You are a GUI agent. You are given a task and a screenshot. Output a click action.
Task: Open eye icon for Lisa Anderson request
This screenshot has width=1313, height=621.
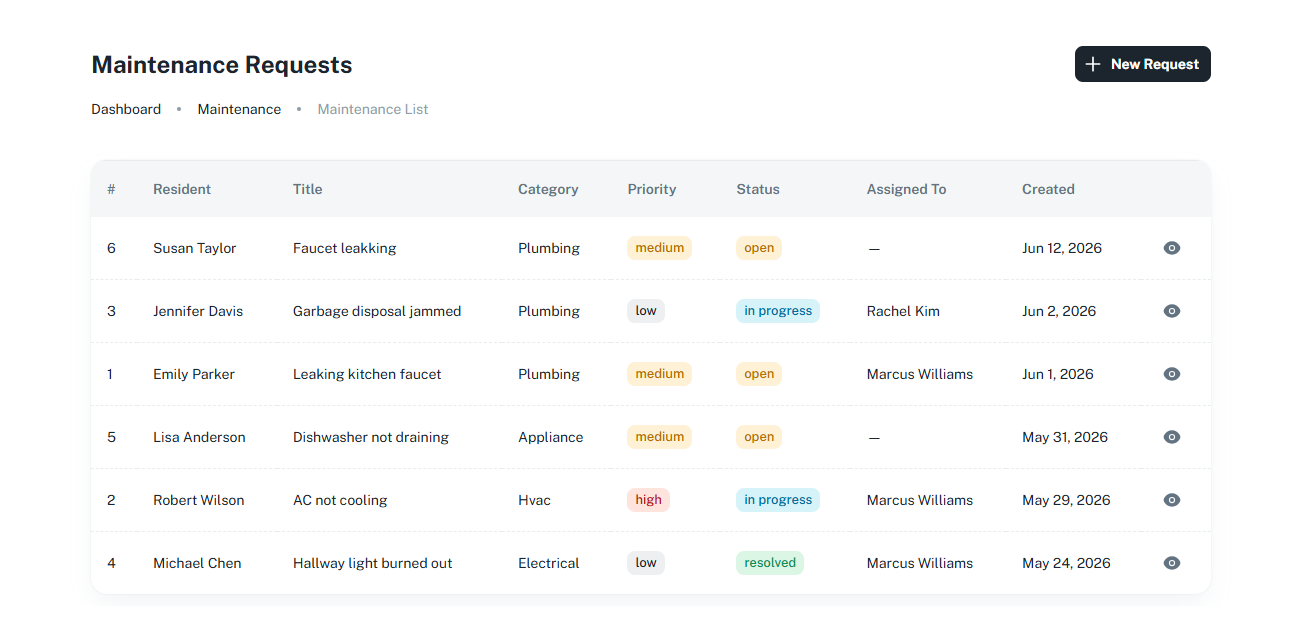(1172, 437)
